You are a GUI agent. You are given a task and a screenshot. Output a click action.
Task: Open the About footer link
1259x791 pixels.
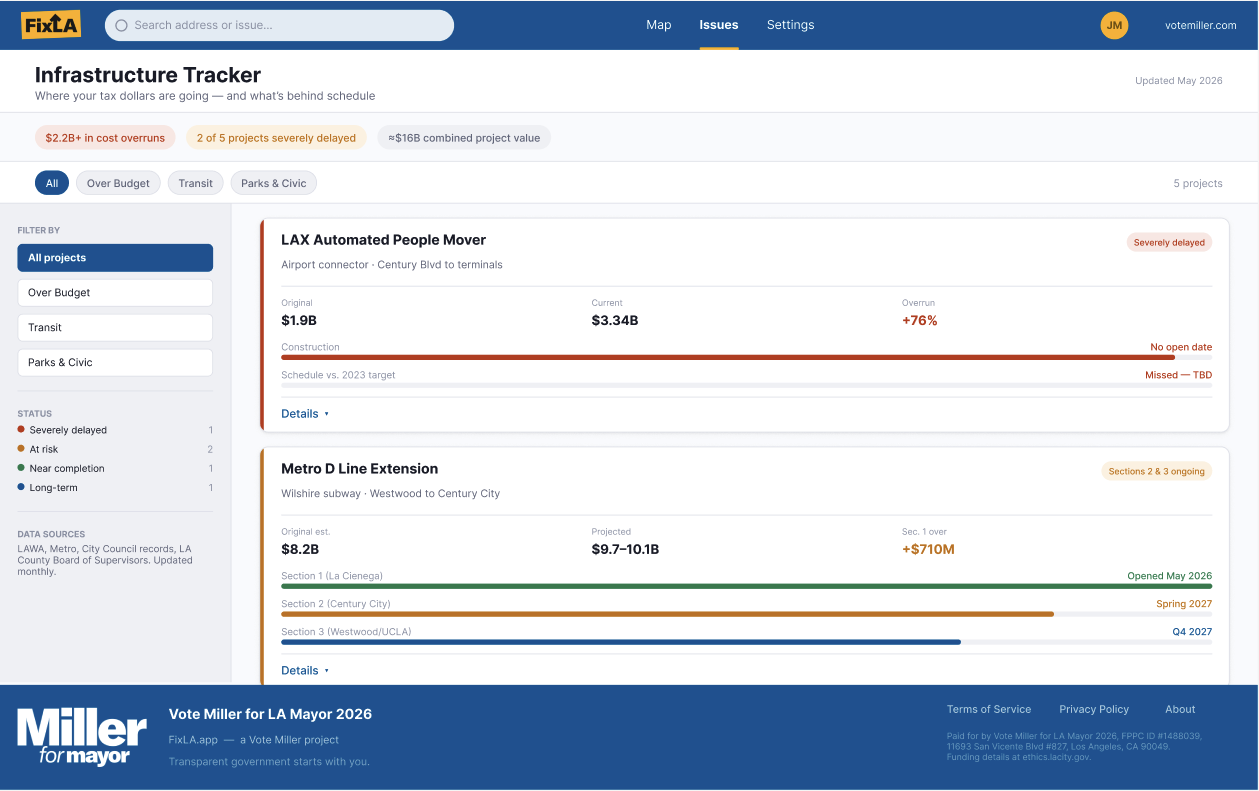1180,709
